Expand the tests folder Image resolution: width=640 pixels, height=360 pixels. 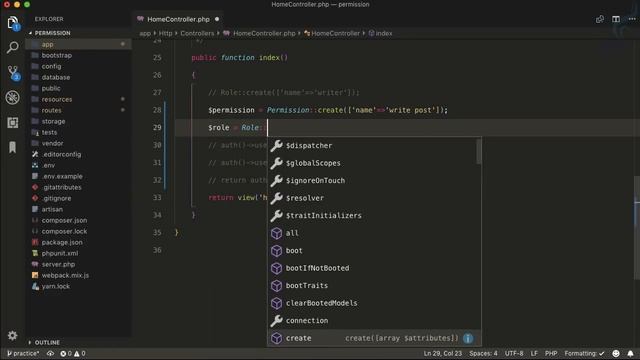pos(49,132)
